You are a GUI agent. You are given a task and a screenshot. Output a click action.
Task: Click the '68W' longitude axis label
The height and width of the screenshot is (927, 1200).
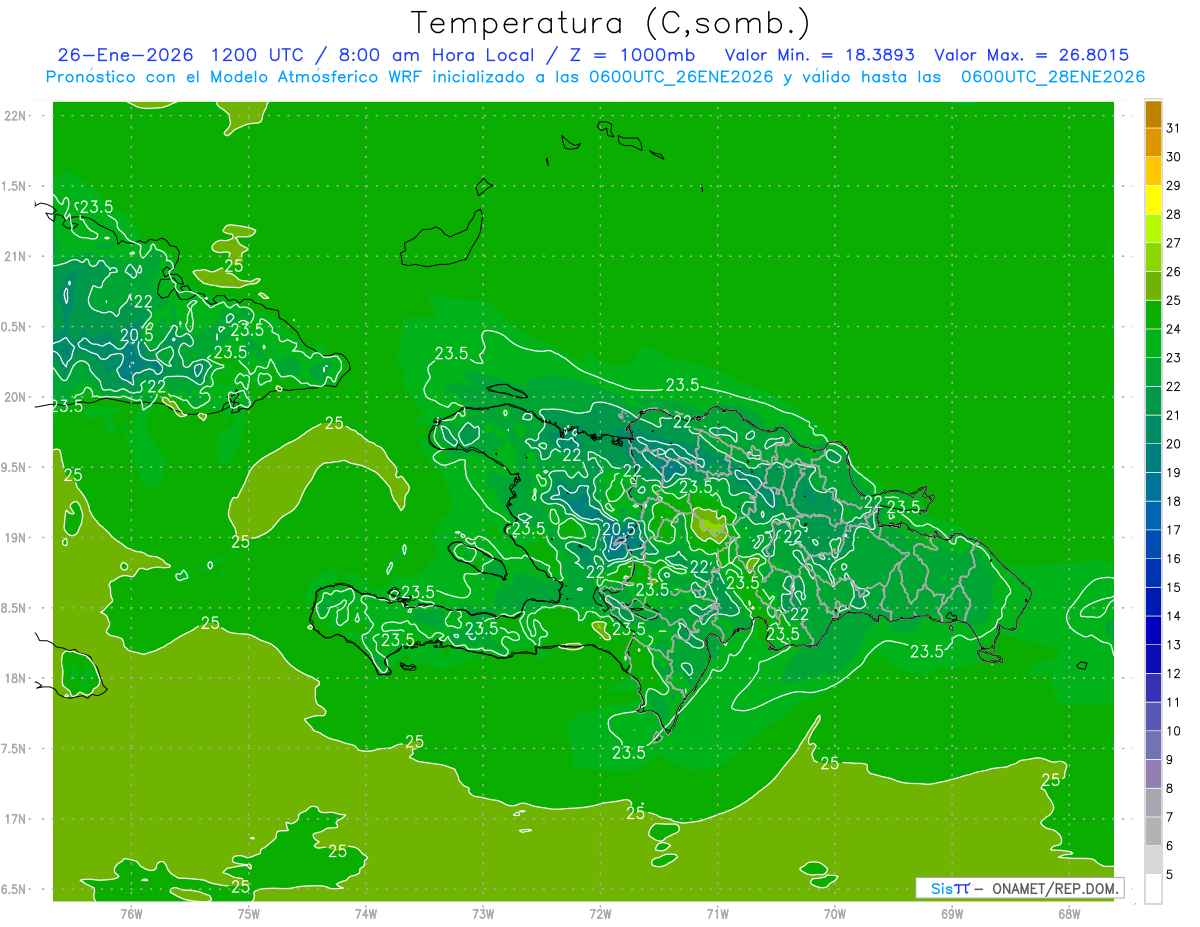(1069, 915)
